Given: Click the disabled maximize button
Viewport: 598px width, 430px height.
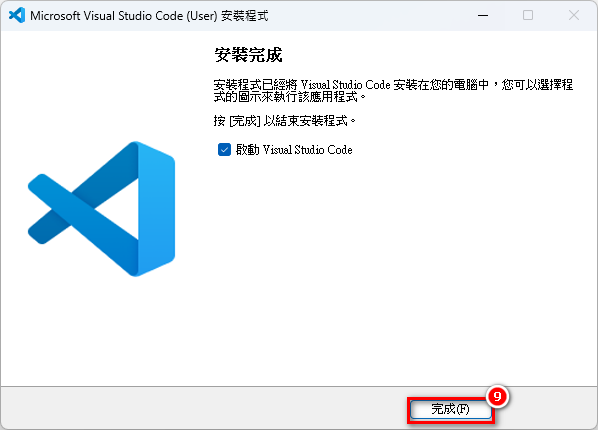Looking at the screenshot, I should coord(528,16).
